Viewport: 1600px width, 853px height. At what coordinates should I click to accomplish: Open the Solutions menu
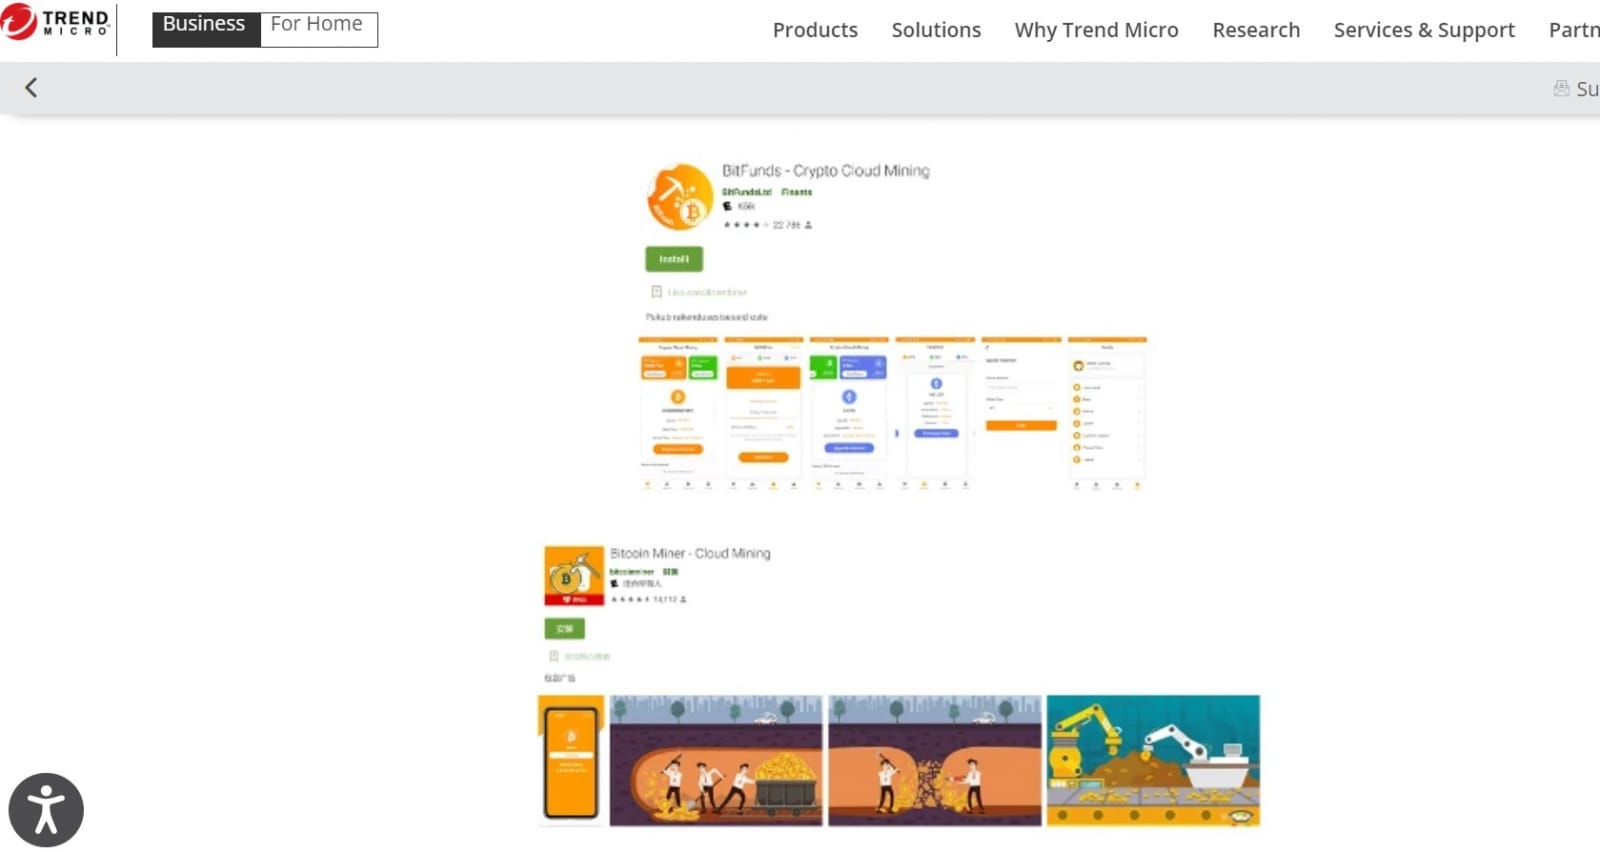tap(936, 30)
